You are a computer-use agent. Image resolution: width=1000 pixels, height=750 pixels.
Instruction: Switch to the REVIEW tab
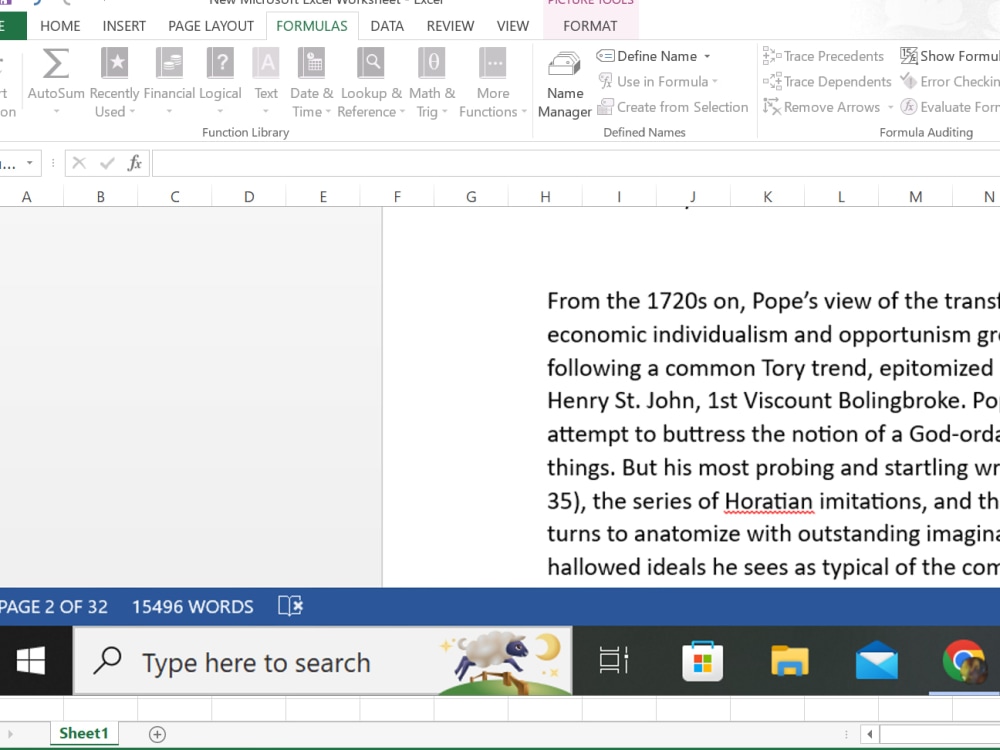coord(450,26)
